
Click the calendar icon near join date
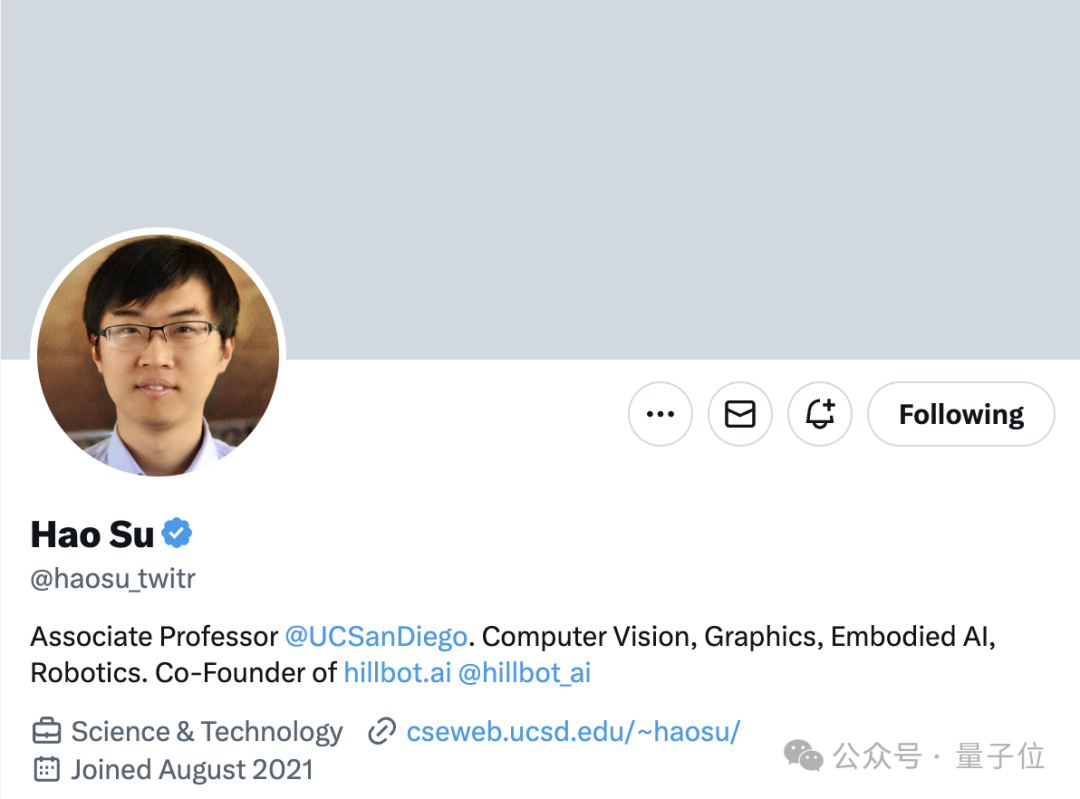coord(46,769)
